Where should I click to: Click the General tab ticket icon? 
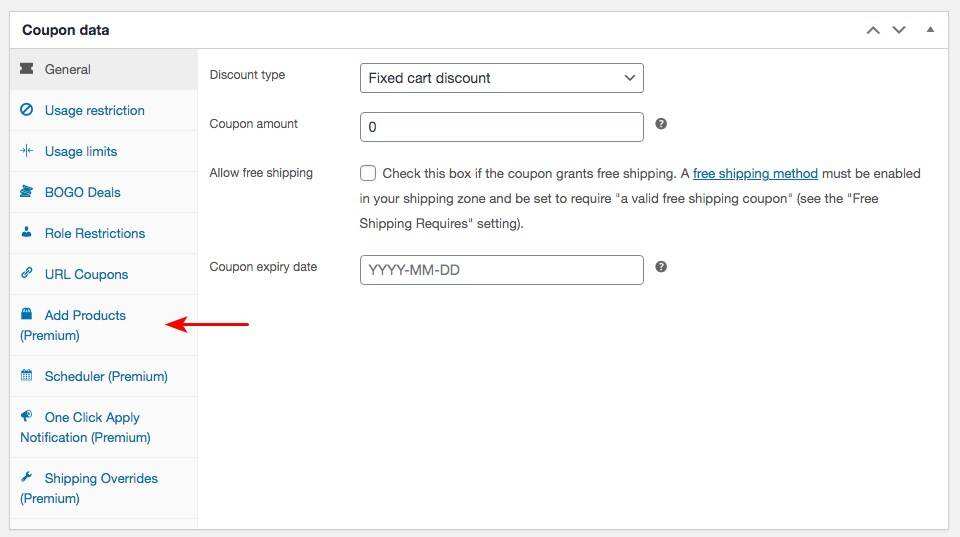click(x=27, y=69)
